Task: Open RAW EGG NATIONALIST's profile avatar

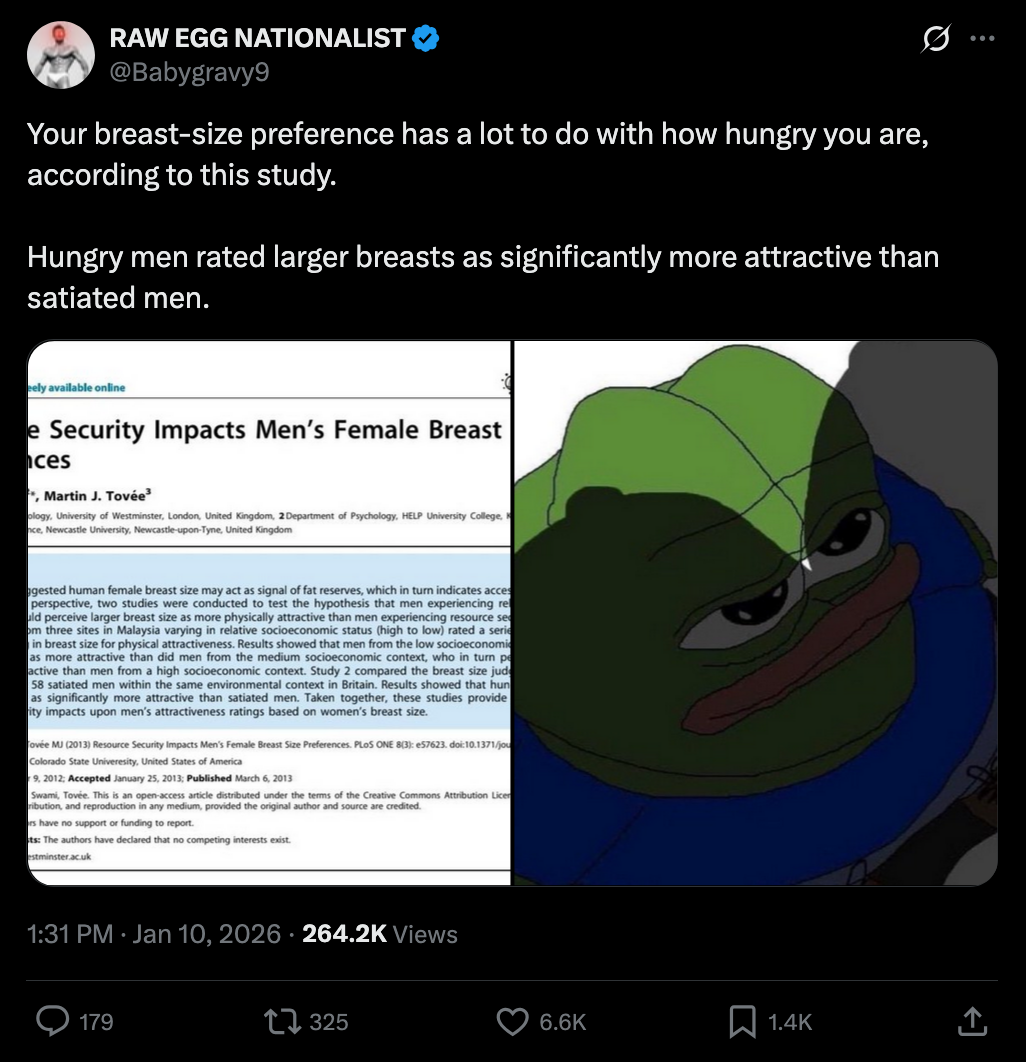Action: coord(61,54)
